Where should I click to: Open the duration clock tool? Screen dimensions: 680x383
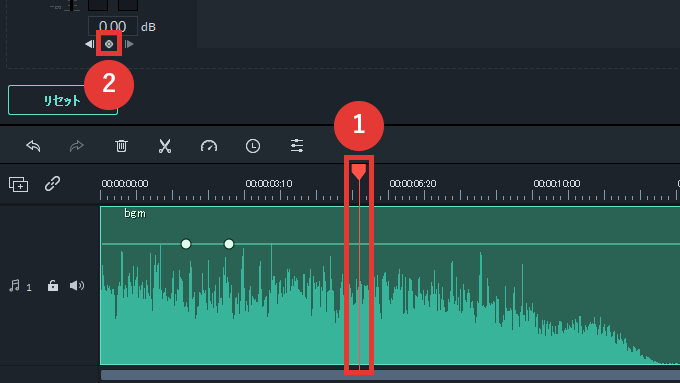(x=253, y=146)
